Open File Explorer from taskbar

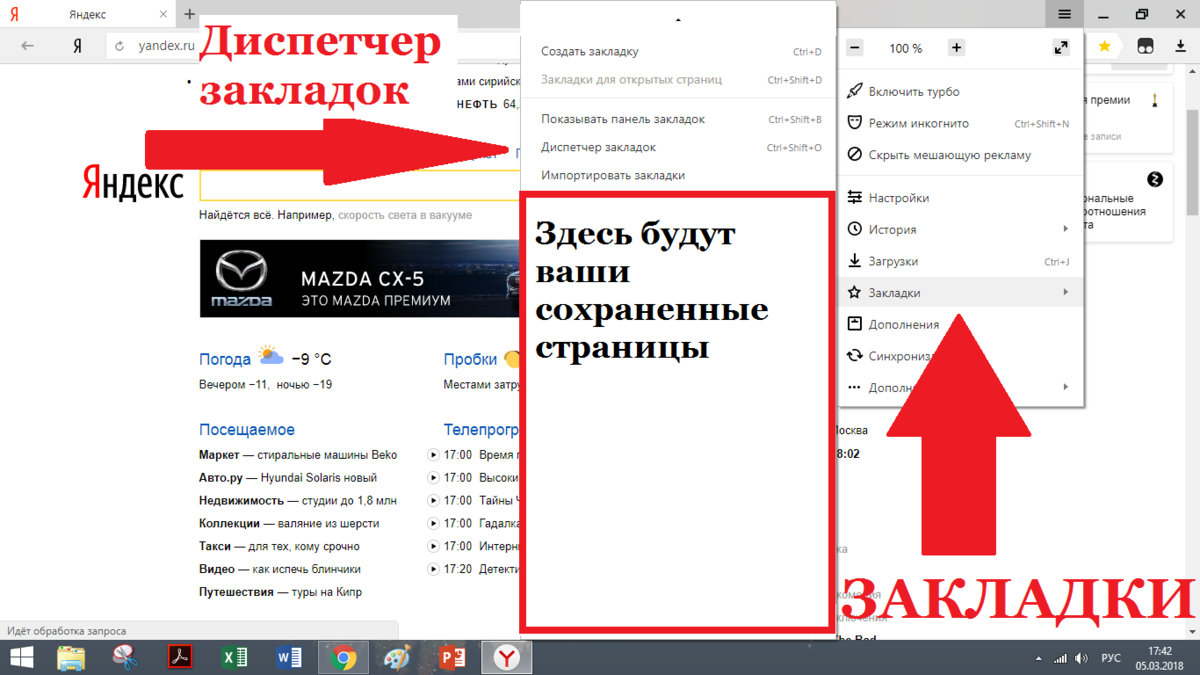point(71,658)
